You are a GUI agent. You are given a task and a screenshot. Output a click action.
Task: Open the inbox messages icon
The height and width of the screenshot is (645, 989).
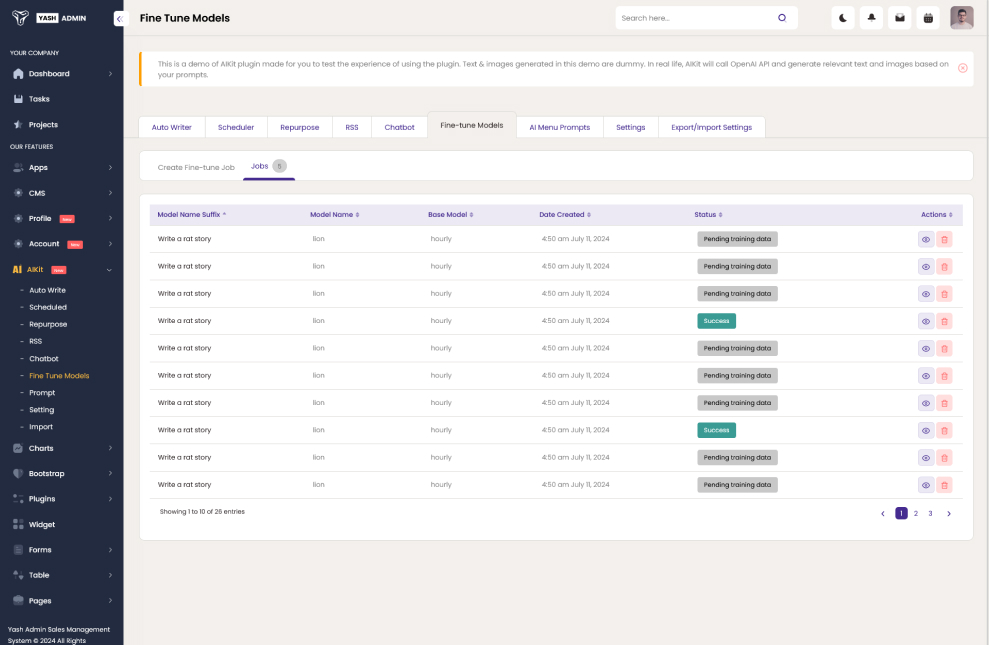[x=899, y=18]
